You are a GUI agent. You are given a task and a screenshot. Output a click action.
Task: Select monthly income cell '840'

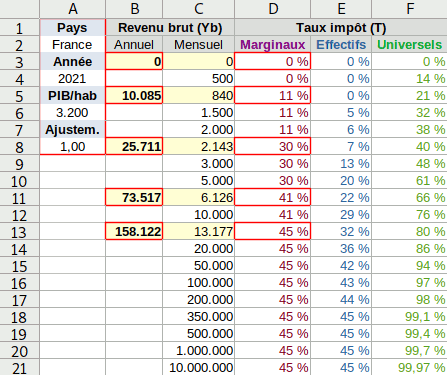tap(199, 95)
